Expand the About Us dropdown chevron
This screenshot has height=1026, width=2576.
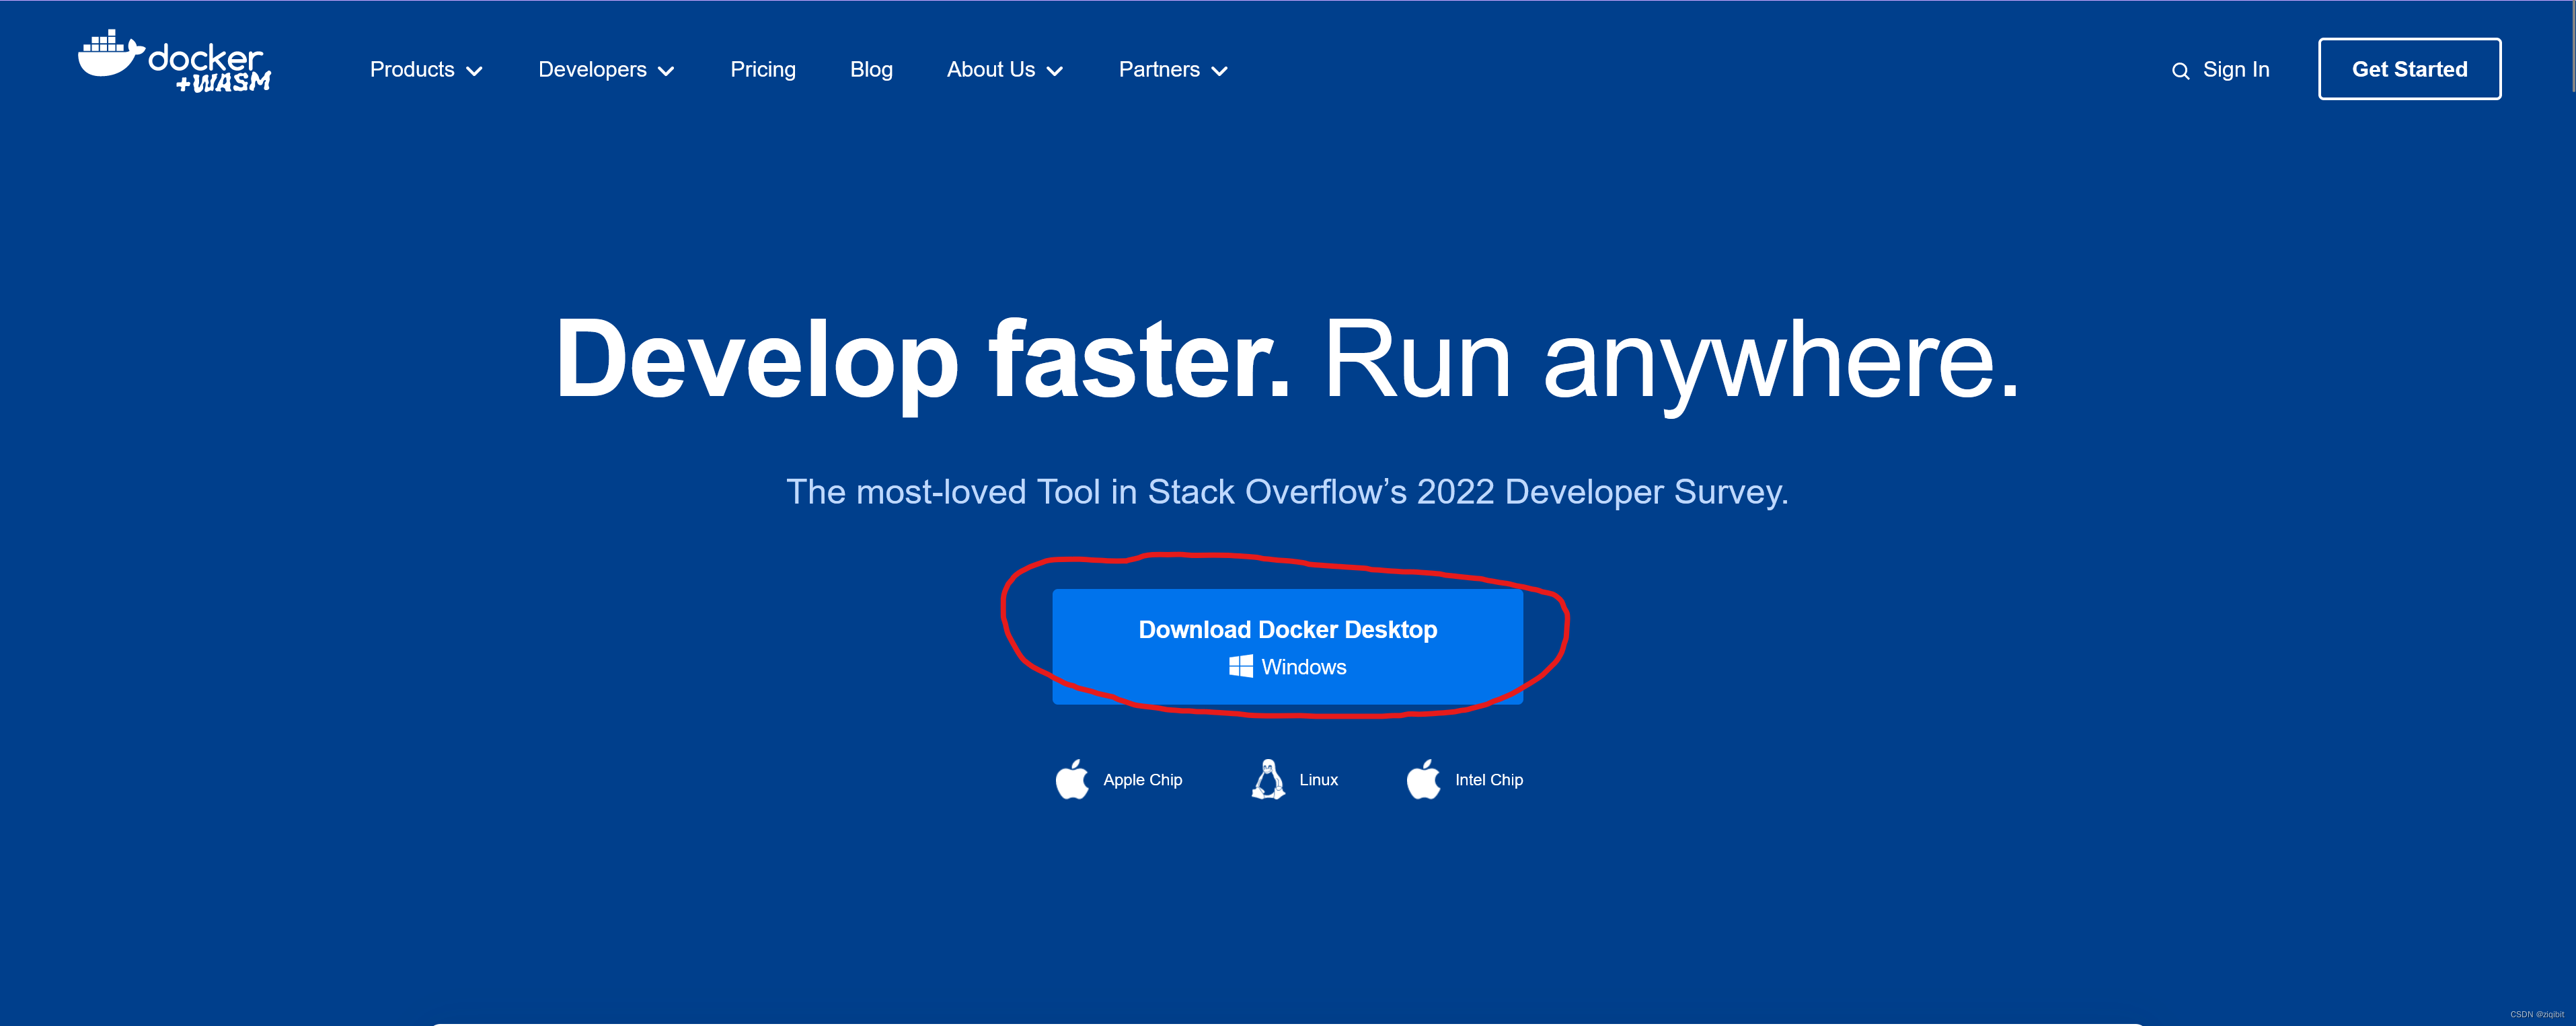point(1054,71)
